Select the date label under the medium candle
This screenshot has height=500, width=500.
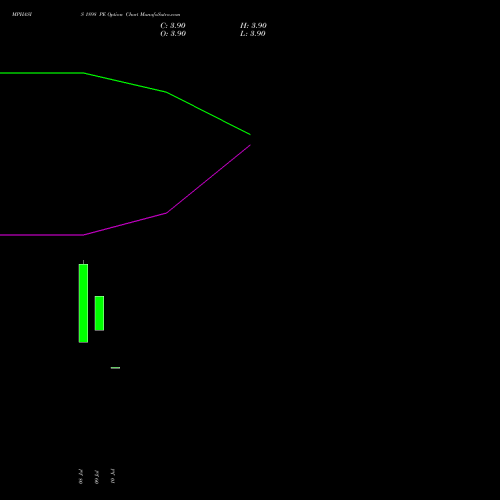(97, 477)
